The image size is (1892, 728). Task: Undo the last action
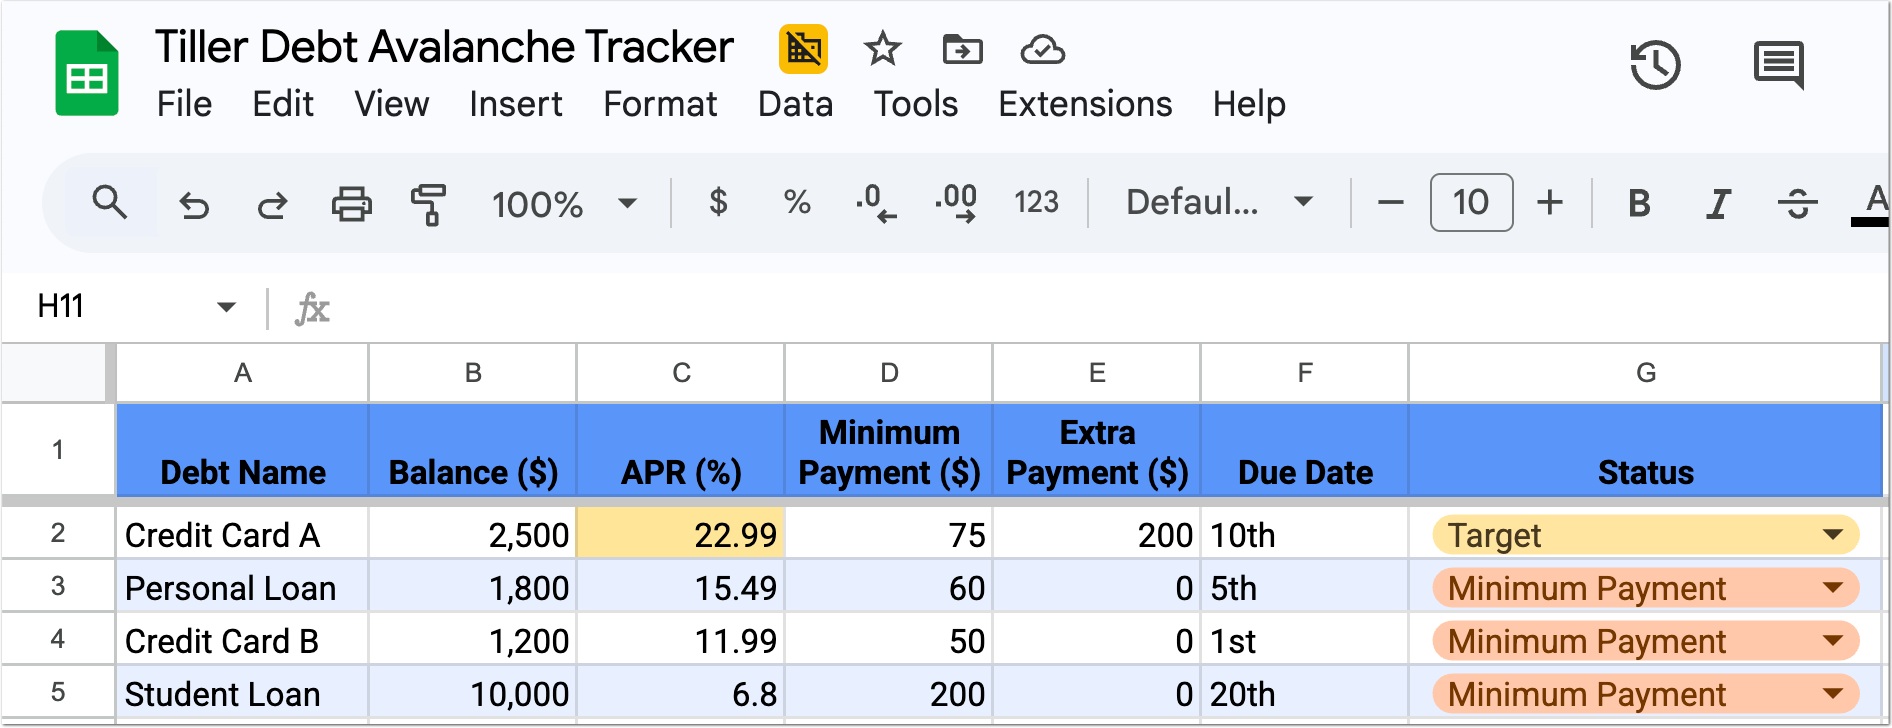click(x=194, y=205)
